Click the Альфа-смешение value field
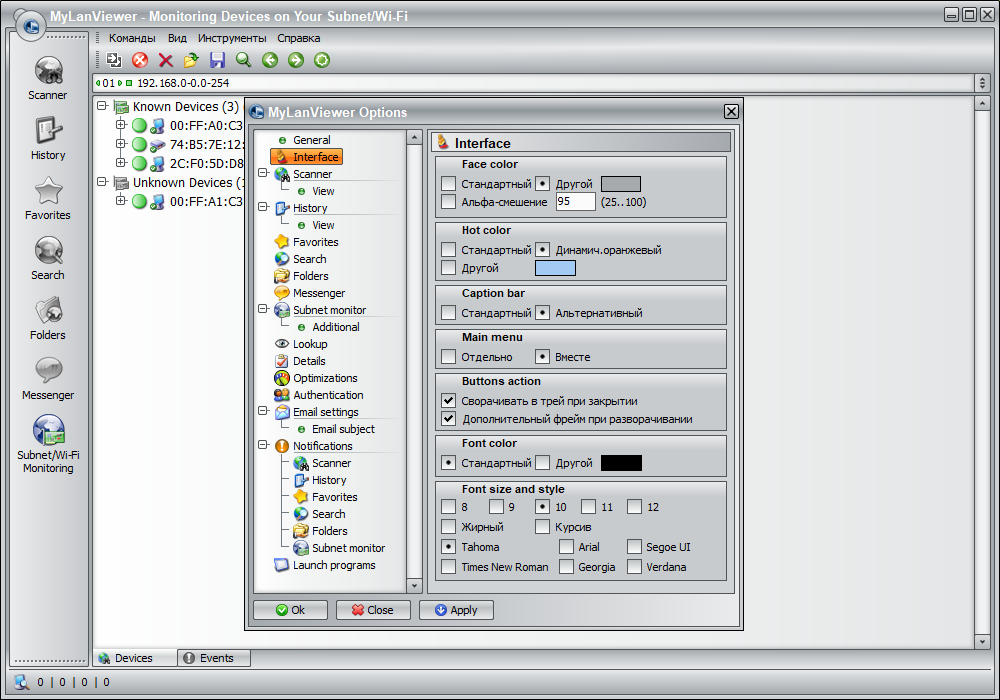 click(x=575, y=202)
